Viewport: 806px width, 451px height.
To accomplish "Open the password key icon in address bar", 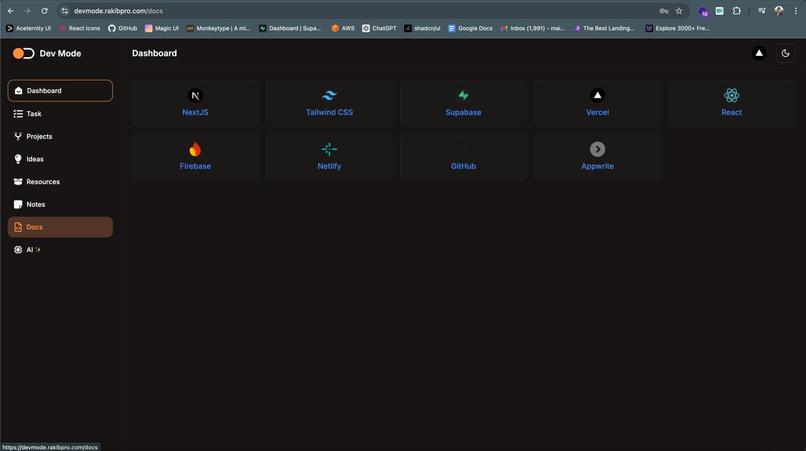I will coord(664,11).
